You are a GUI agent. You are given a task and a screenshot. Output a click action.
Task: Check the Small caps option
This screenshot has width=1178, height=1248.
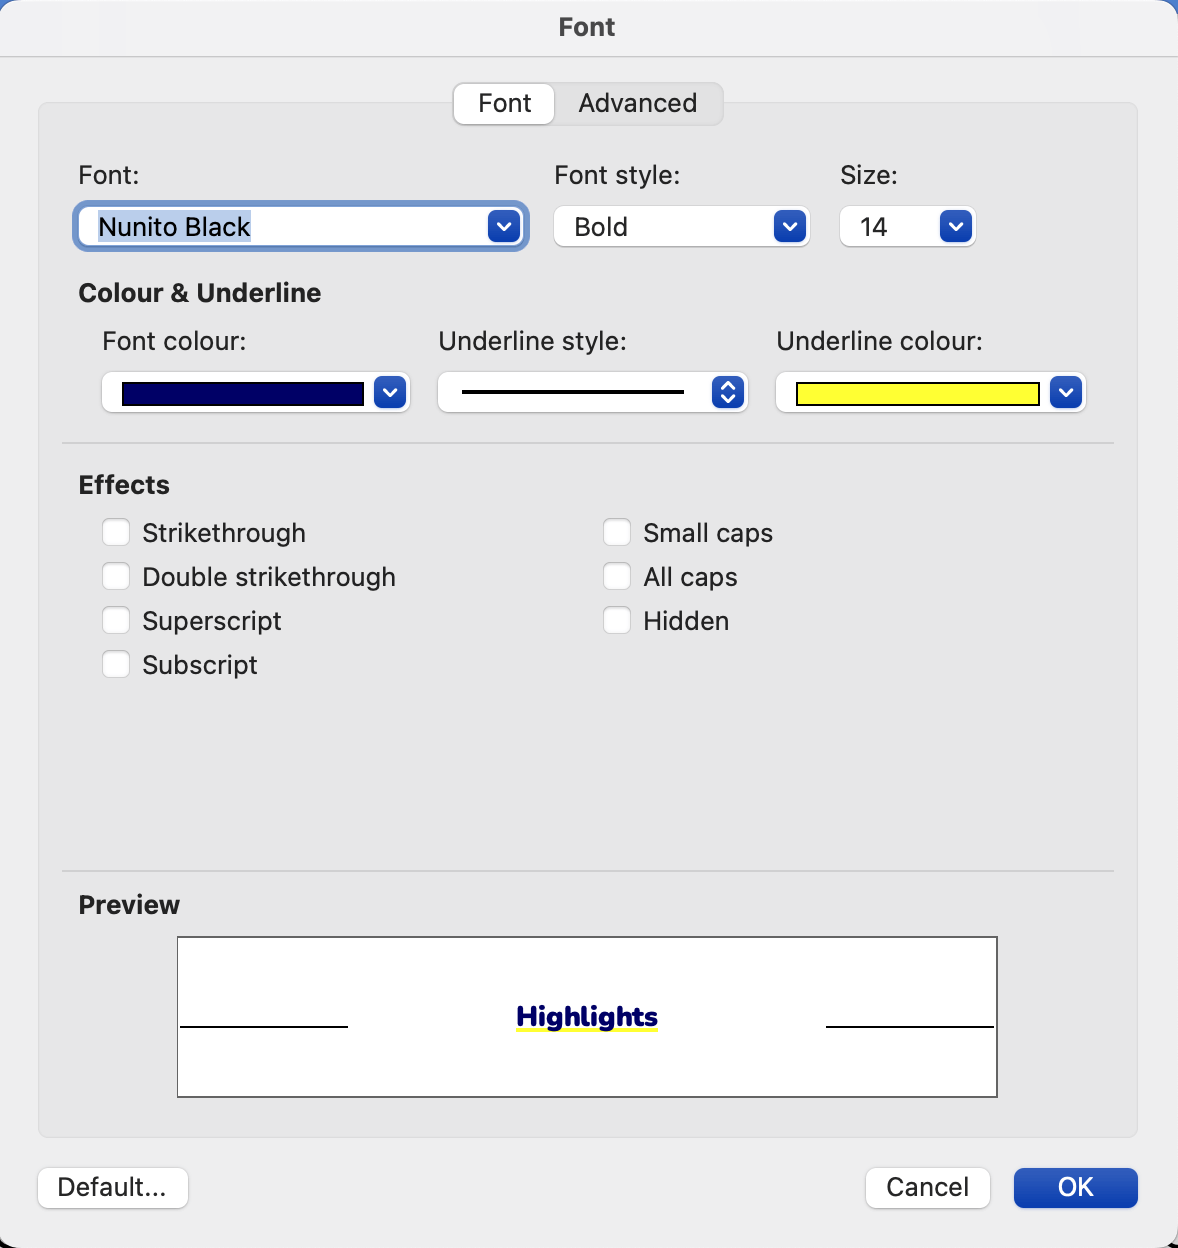(x=617, y=532)
